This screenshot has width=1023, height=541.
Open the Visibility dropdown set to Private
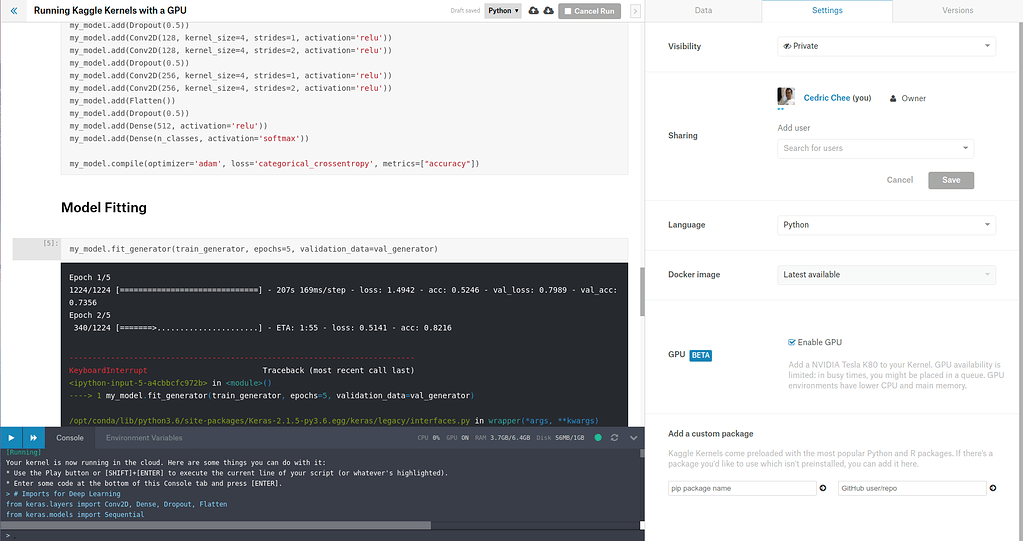click(x=886, y=46)
